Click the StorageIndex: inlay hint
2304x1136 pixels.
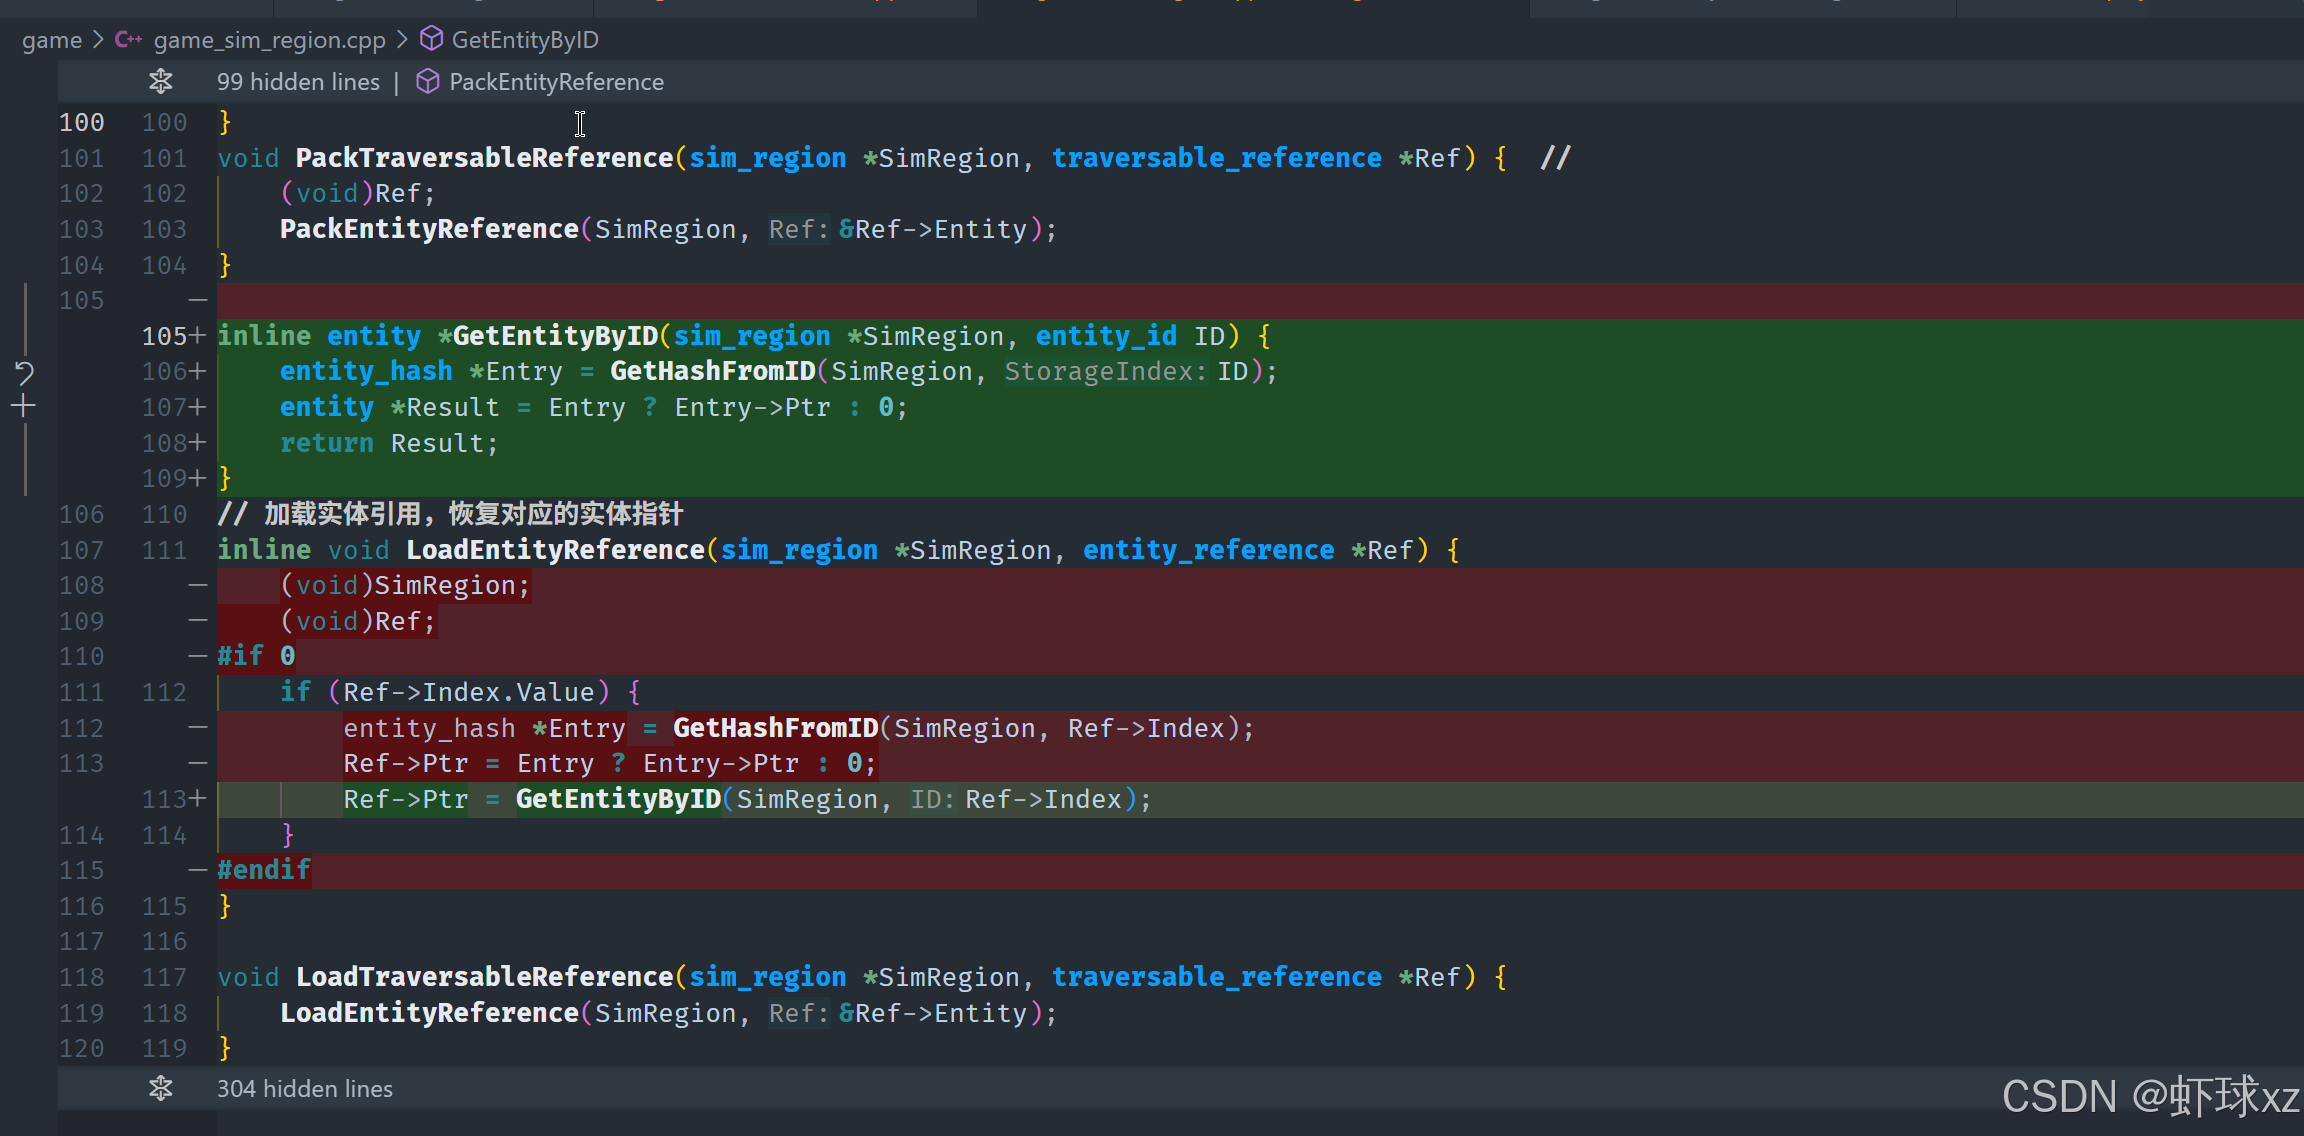pos(1105,372)
